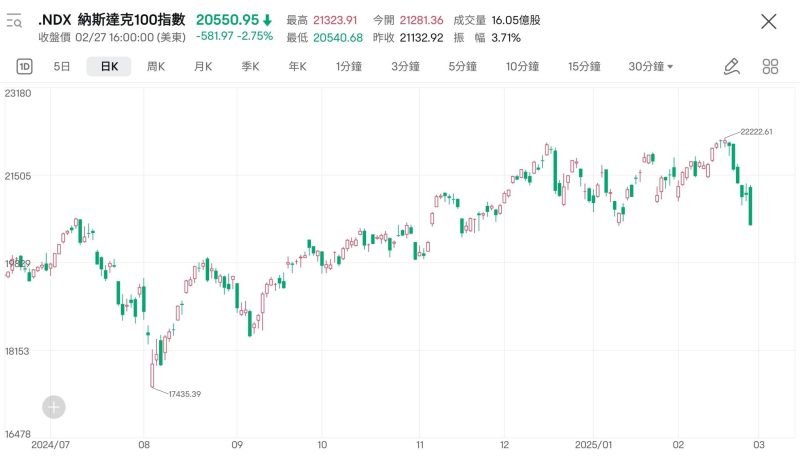The width and height of the screenshot is (800, 461).
Task: Open the four-square grid layout menu
Action: [x=770, y=67]
